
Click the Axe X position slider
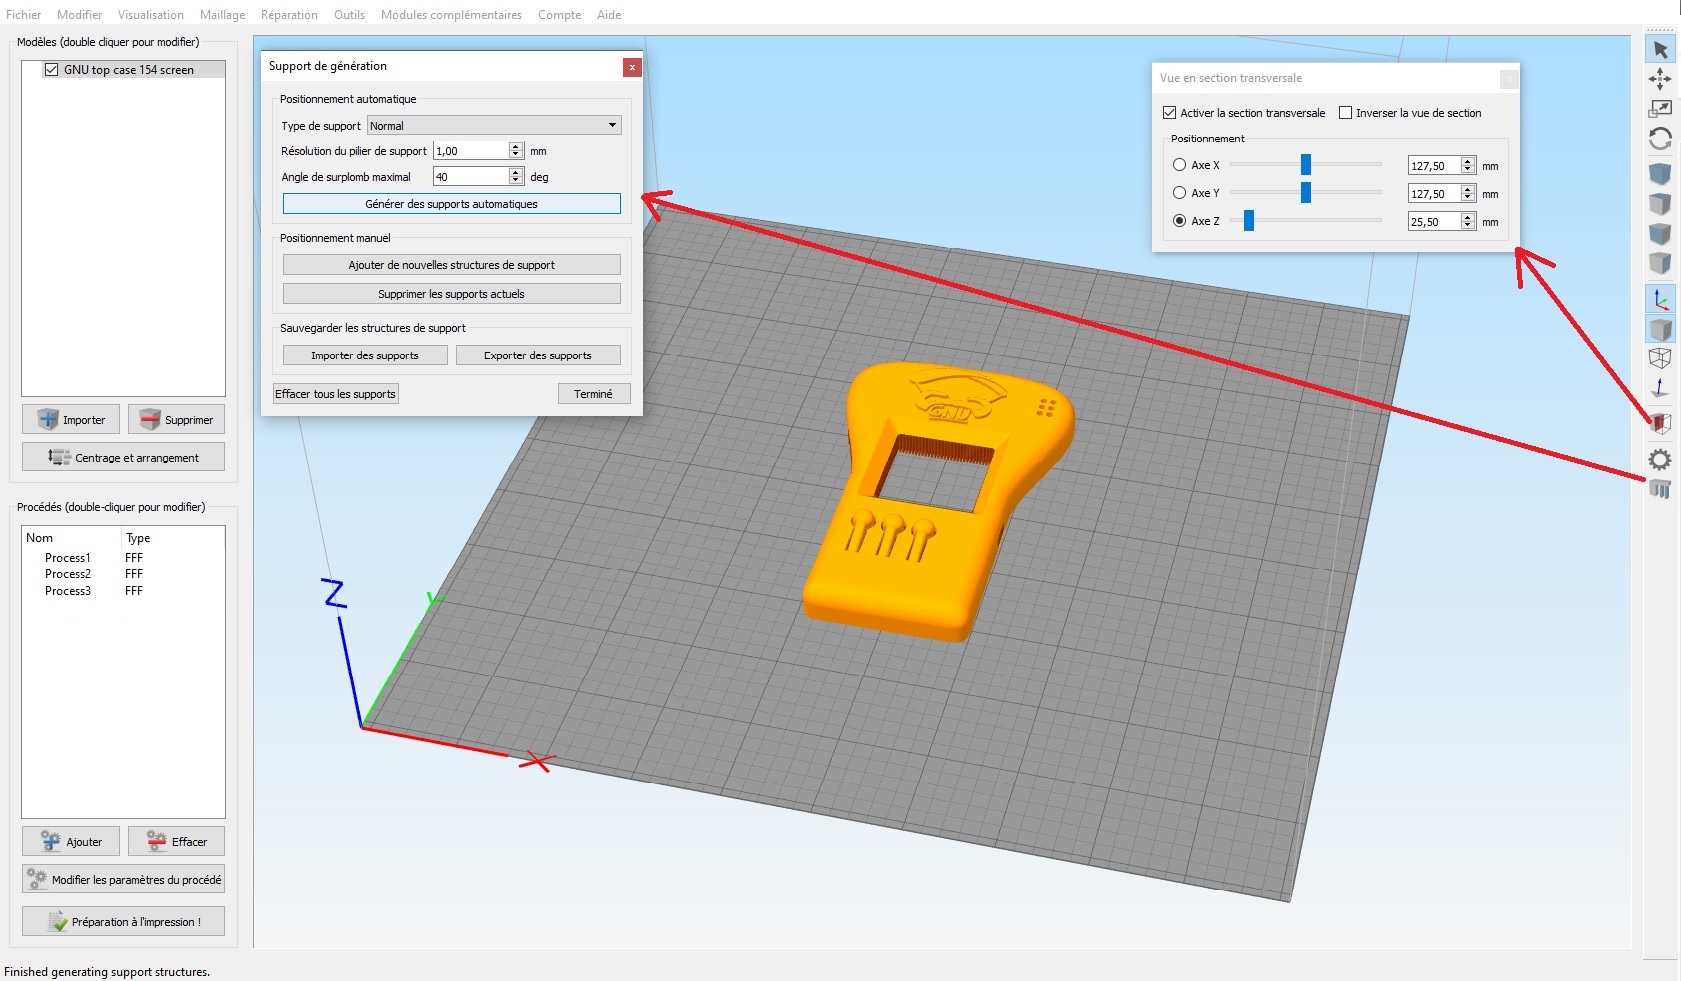1305,165
